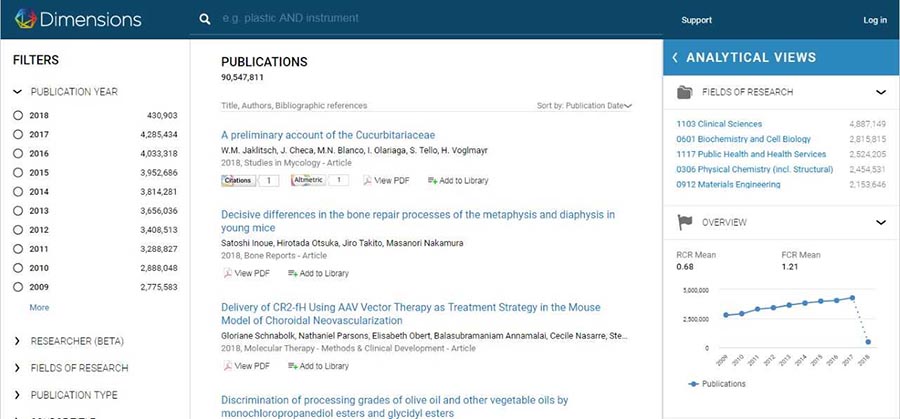The height and width of the screenshot is (419, 900).
Task: Select the 2015 publication year radio button
Action: tap(18, 173)
